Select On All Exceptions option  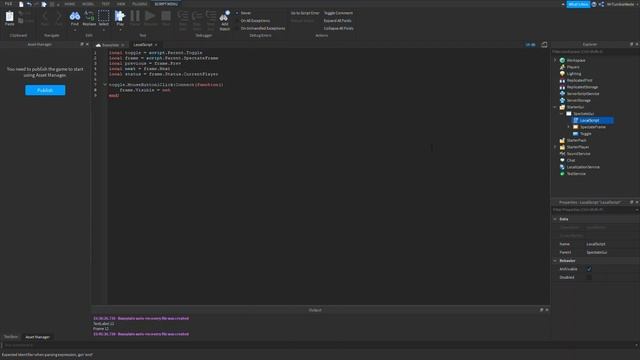point(255,20)
